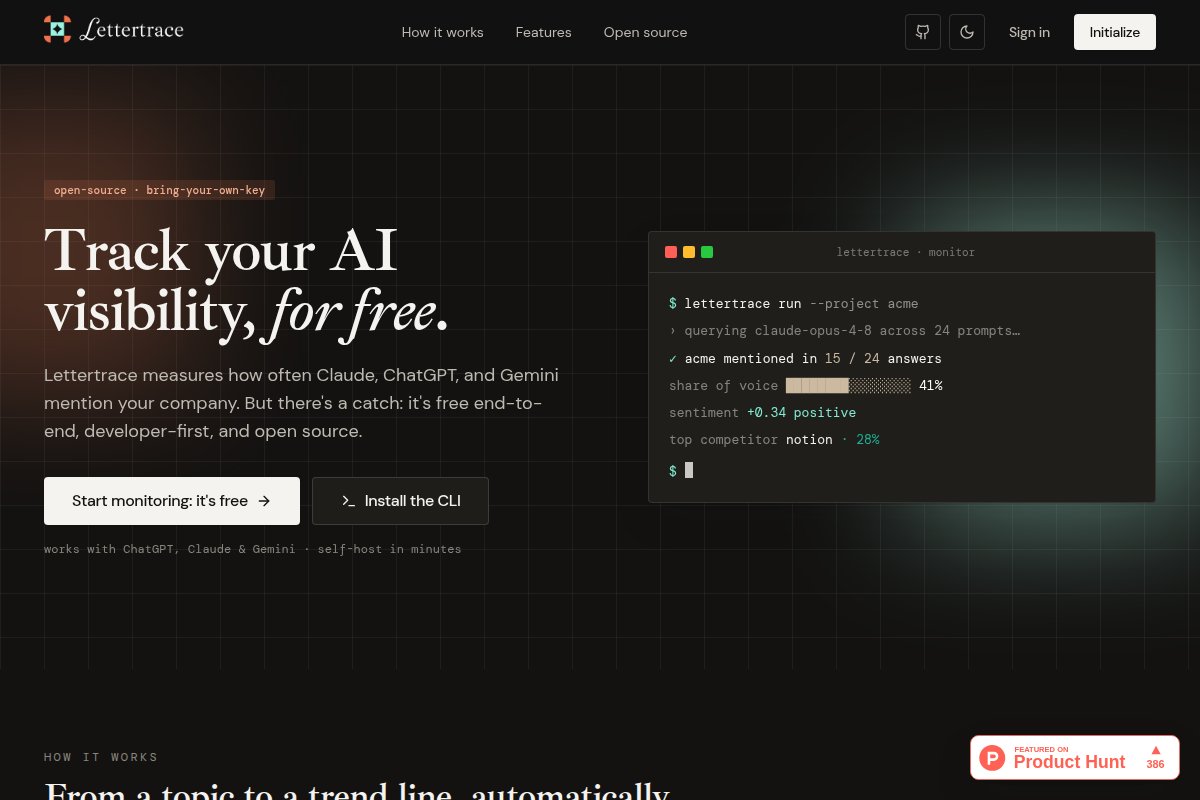
Task: Click the green terminal window dot
Action: coord(707,252)
